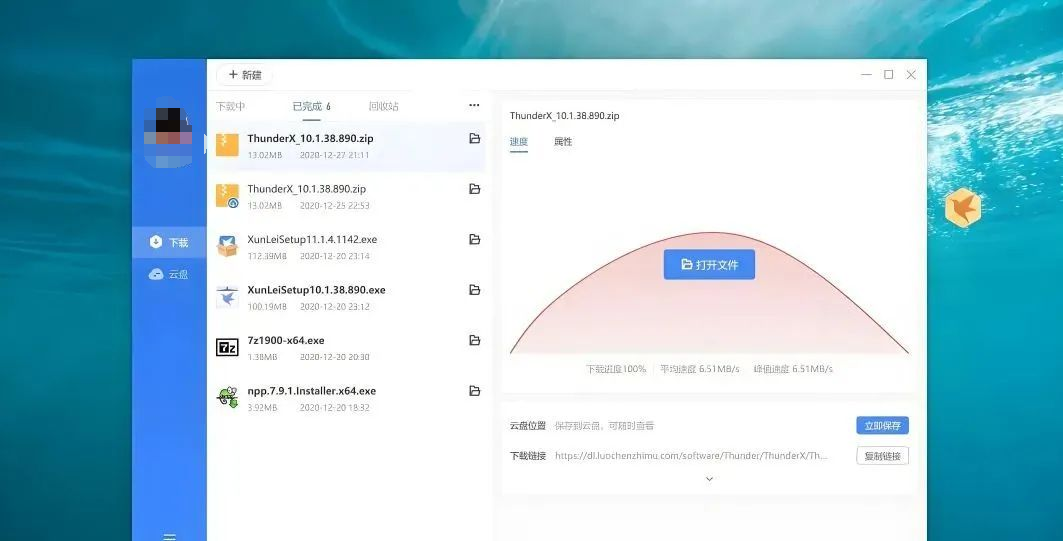Viewport: 1063px width, 541px height.
Task: Open folder for ThunderX zip dated 2020-12-25
Action: [x=475, y=189]
